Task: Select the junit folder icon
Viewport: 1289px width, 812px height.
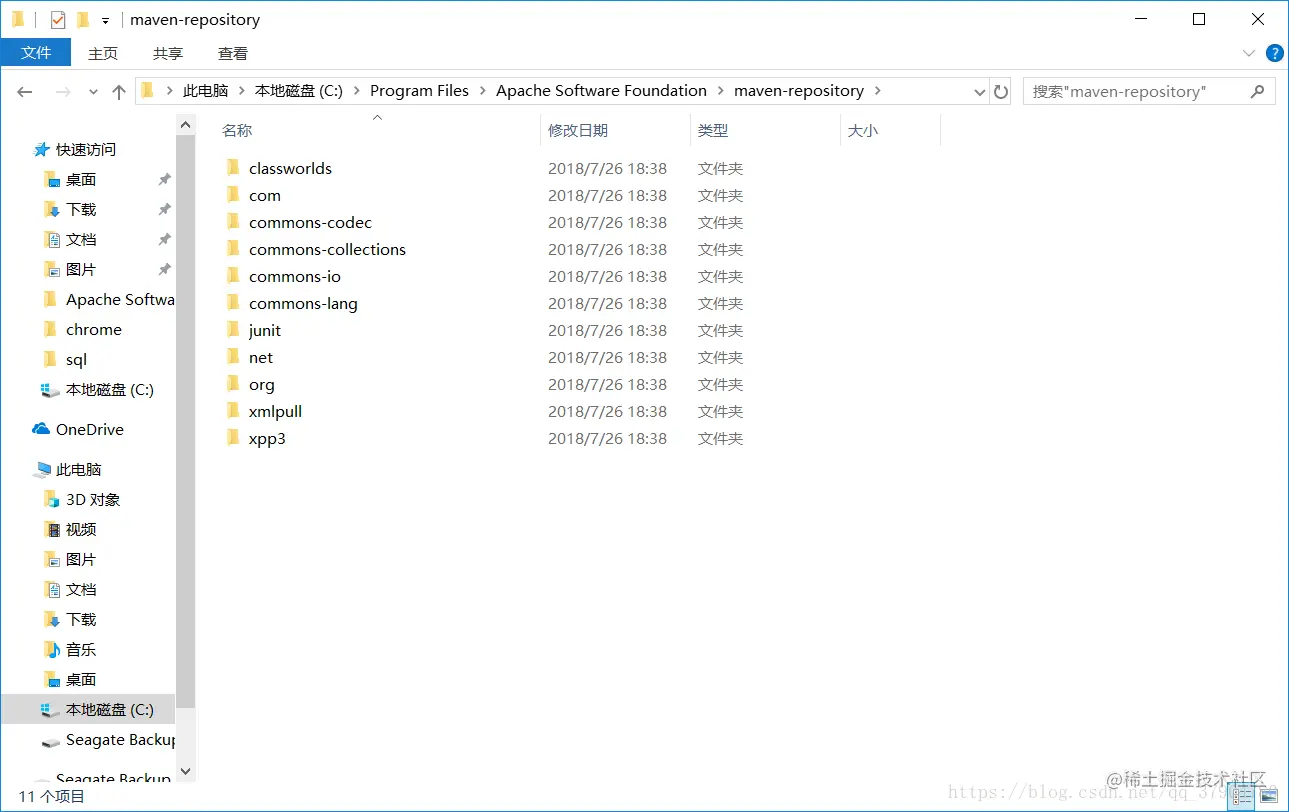Action: 233,329
